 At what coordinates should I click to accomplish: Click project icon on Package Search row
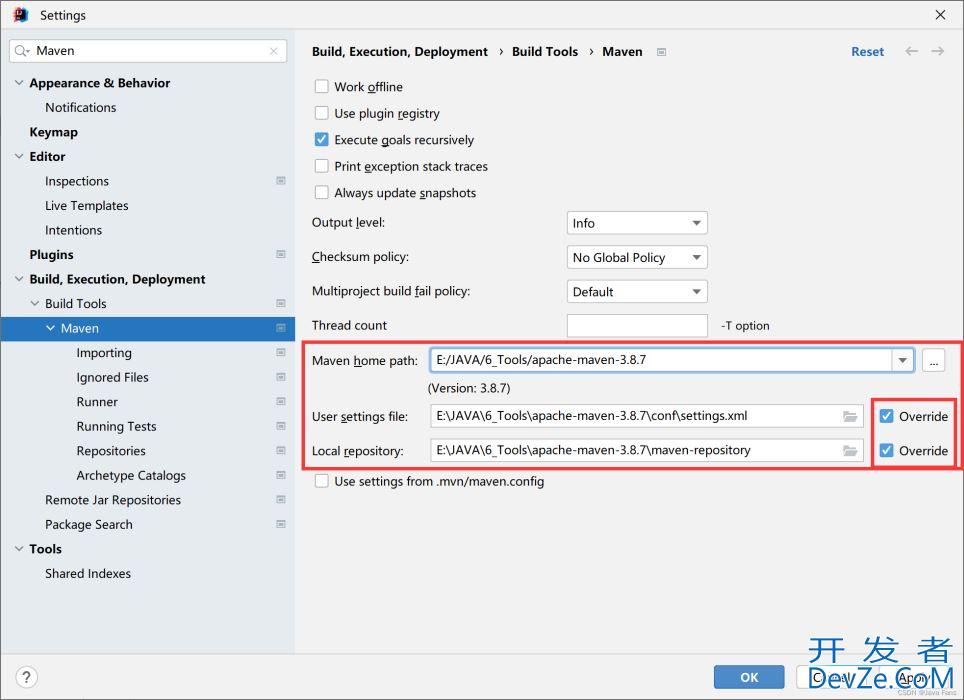coord(281,525)
